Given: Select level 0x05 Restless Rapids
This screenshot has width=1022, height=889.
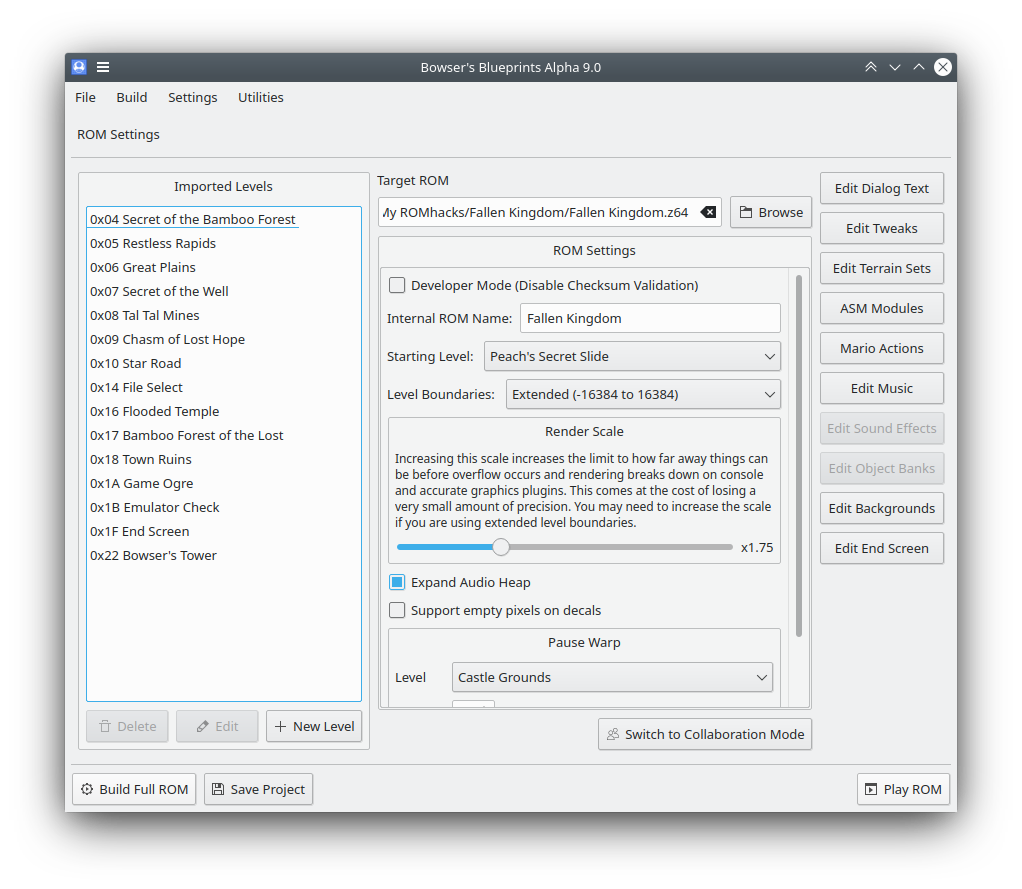Looking at the screenshot, I should (x=224, y=244).
